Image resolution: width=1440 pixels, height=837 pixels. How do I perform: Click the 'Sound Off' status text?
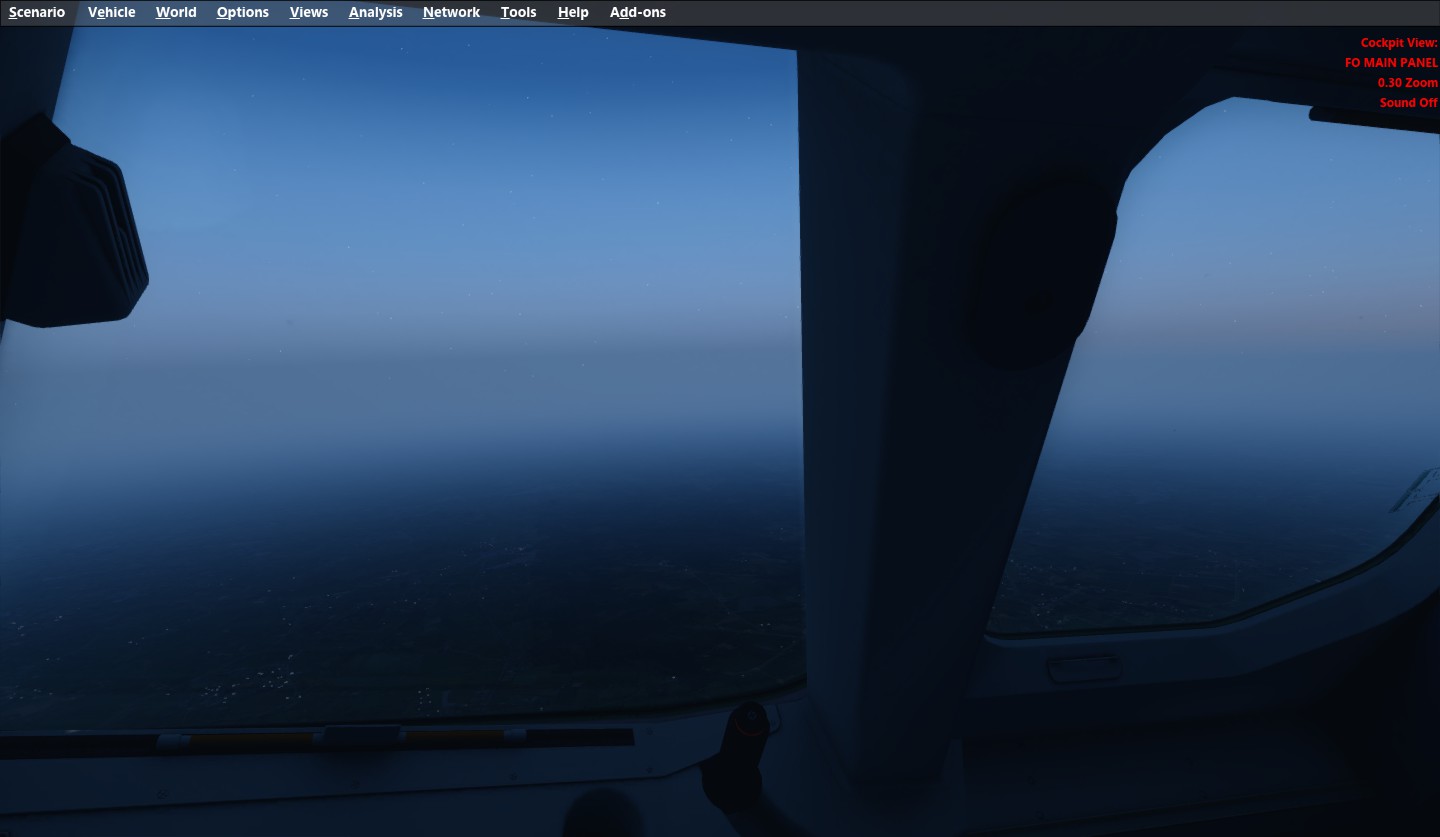tap(1408, 103)
